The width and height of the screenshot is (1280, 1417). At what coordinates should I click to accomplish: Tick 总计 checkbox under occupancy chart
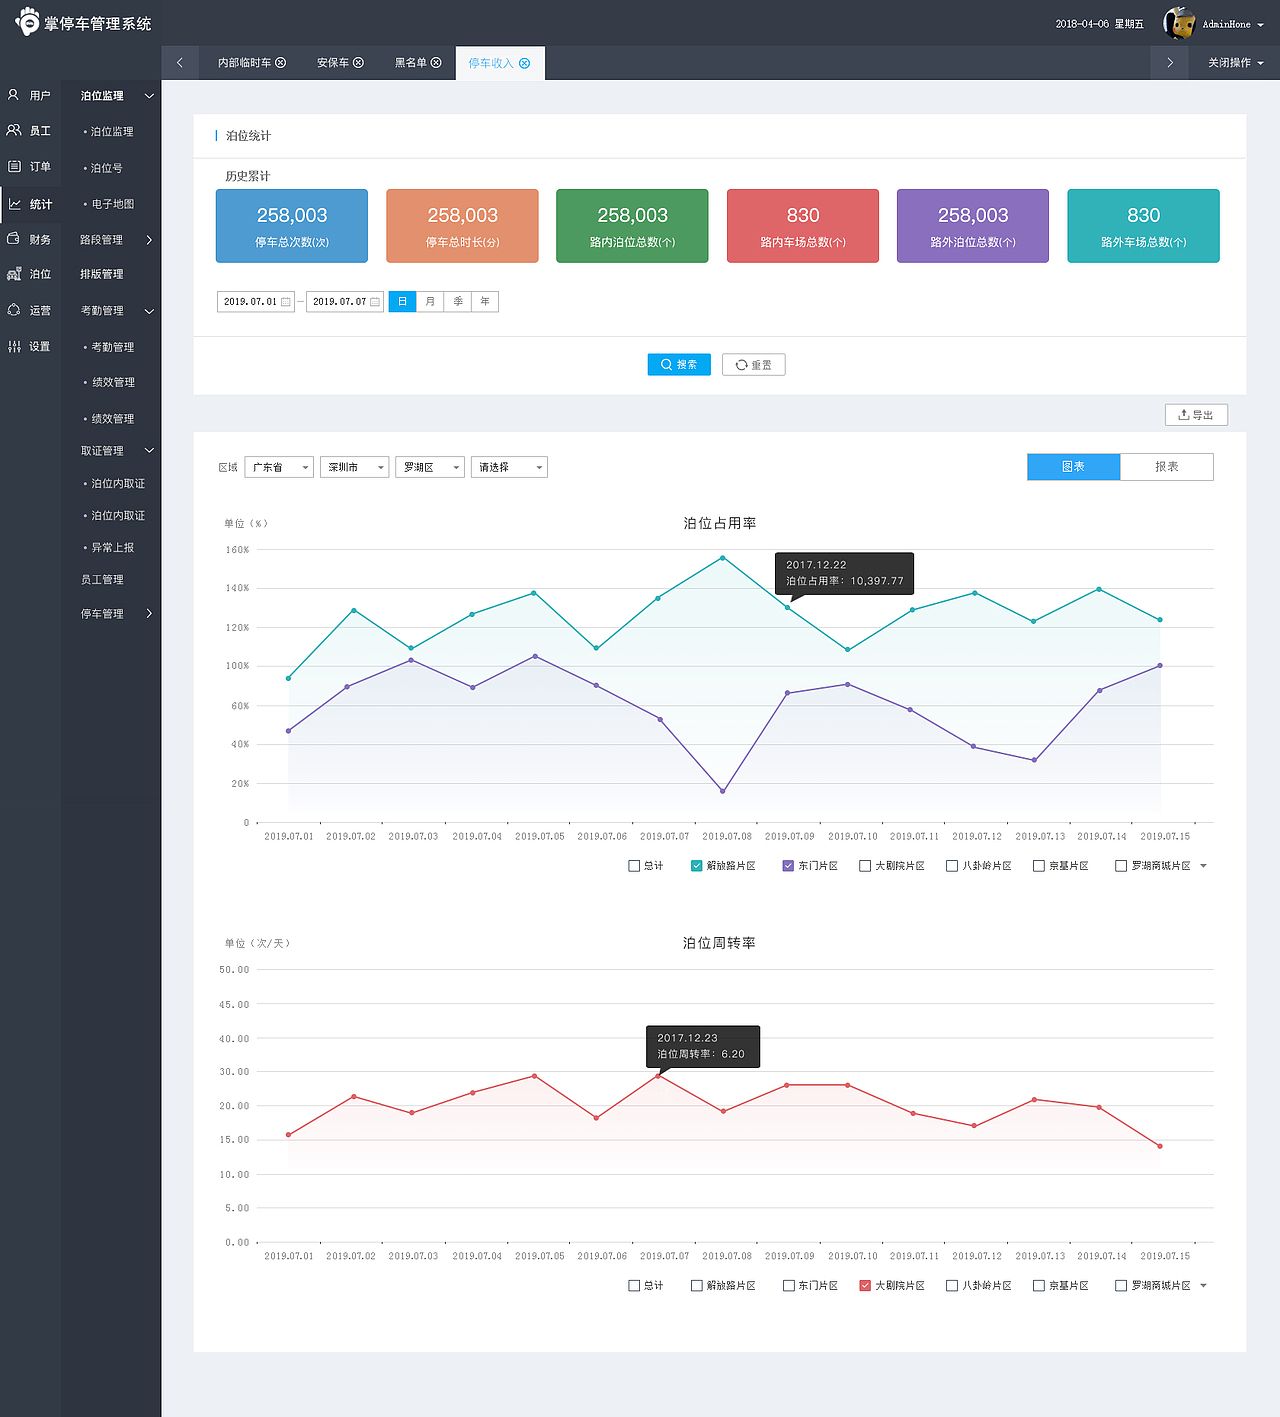click(x=634, y=866)
